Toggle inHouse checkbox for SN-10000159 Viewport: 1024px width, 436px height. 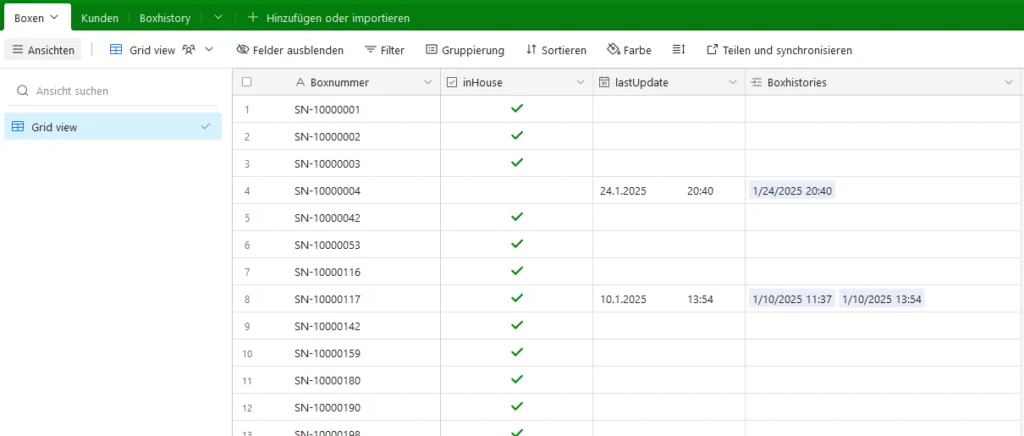[517, 352]
